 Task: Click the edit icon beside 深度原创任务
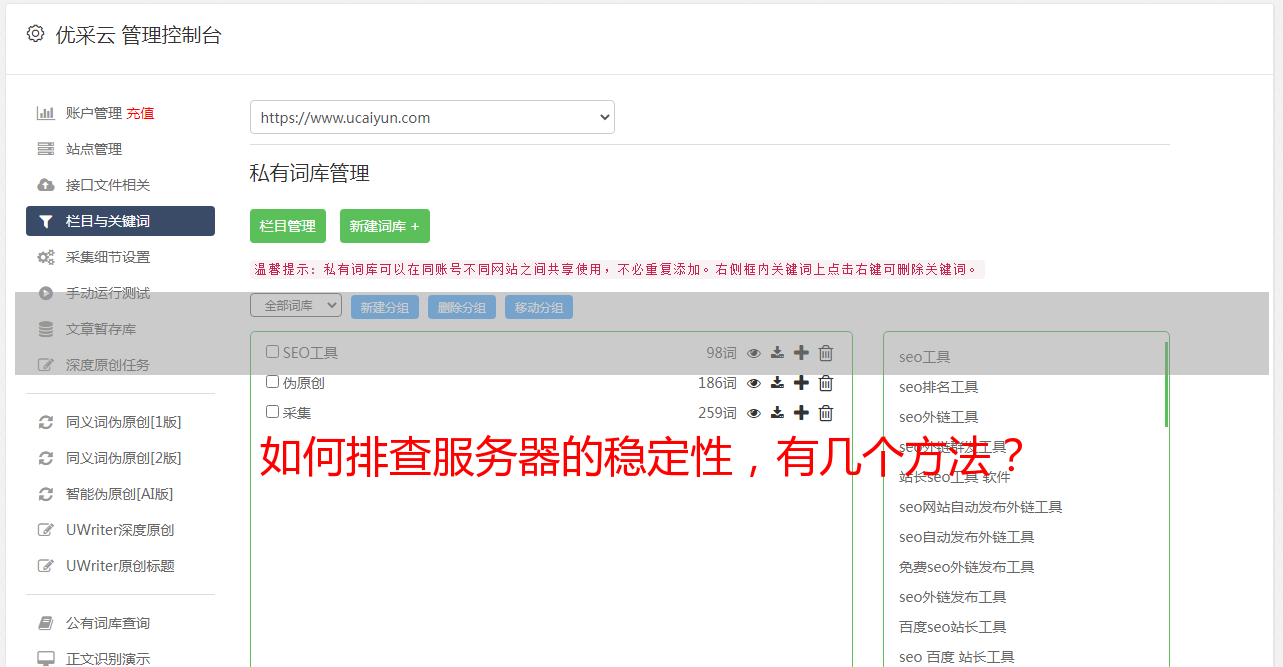(x=46, y=365)
